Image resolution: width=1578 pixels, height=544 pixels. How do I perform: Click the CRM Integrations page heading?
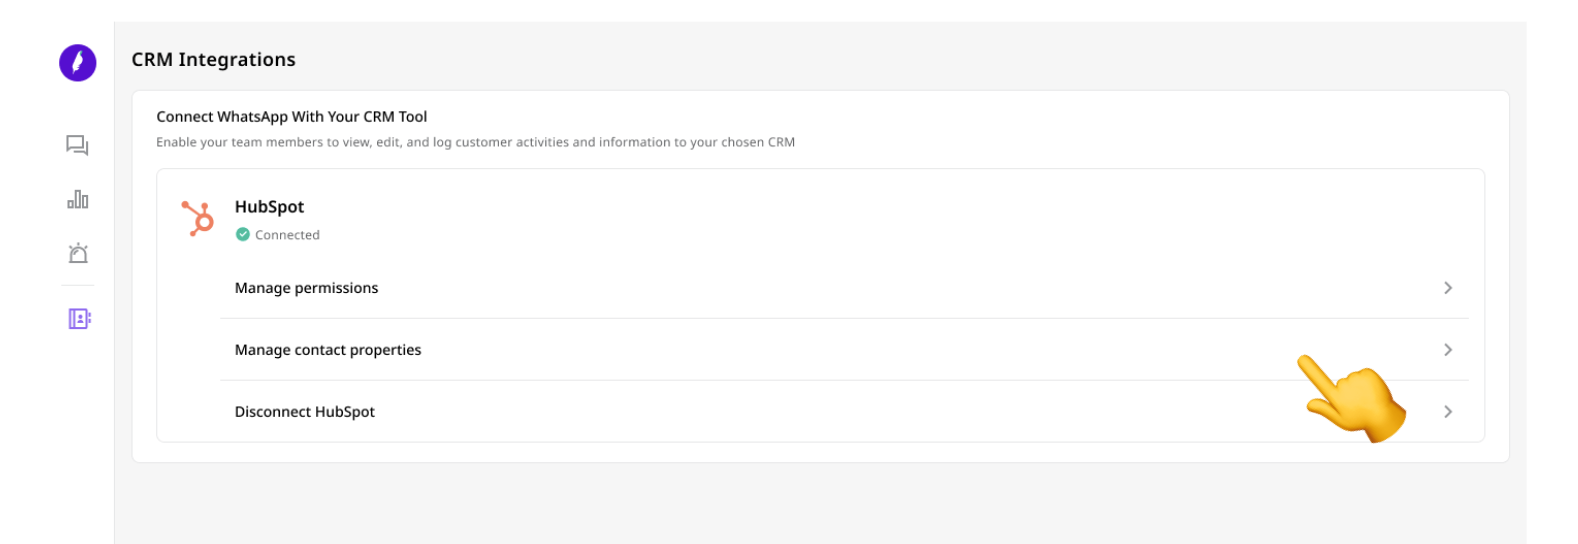pos(214,59)
